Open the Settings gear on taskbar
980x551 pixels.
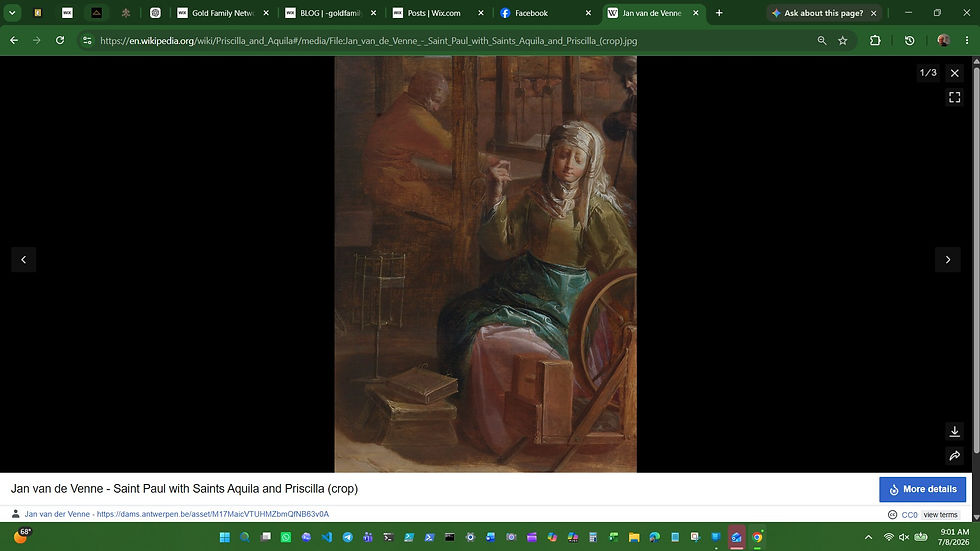(470, 537)
